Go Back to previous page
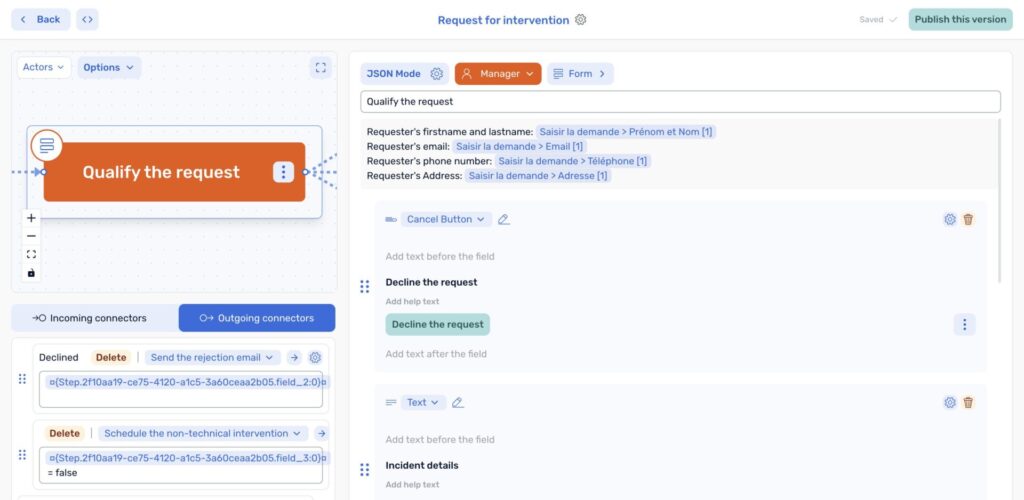 click(41, 19)
